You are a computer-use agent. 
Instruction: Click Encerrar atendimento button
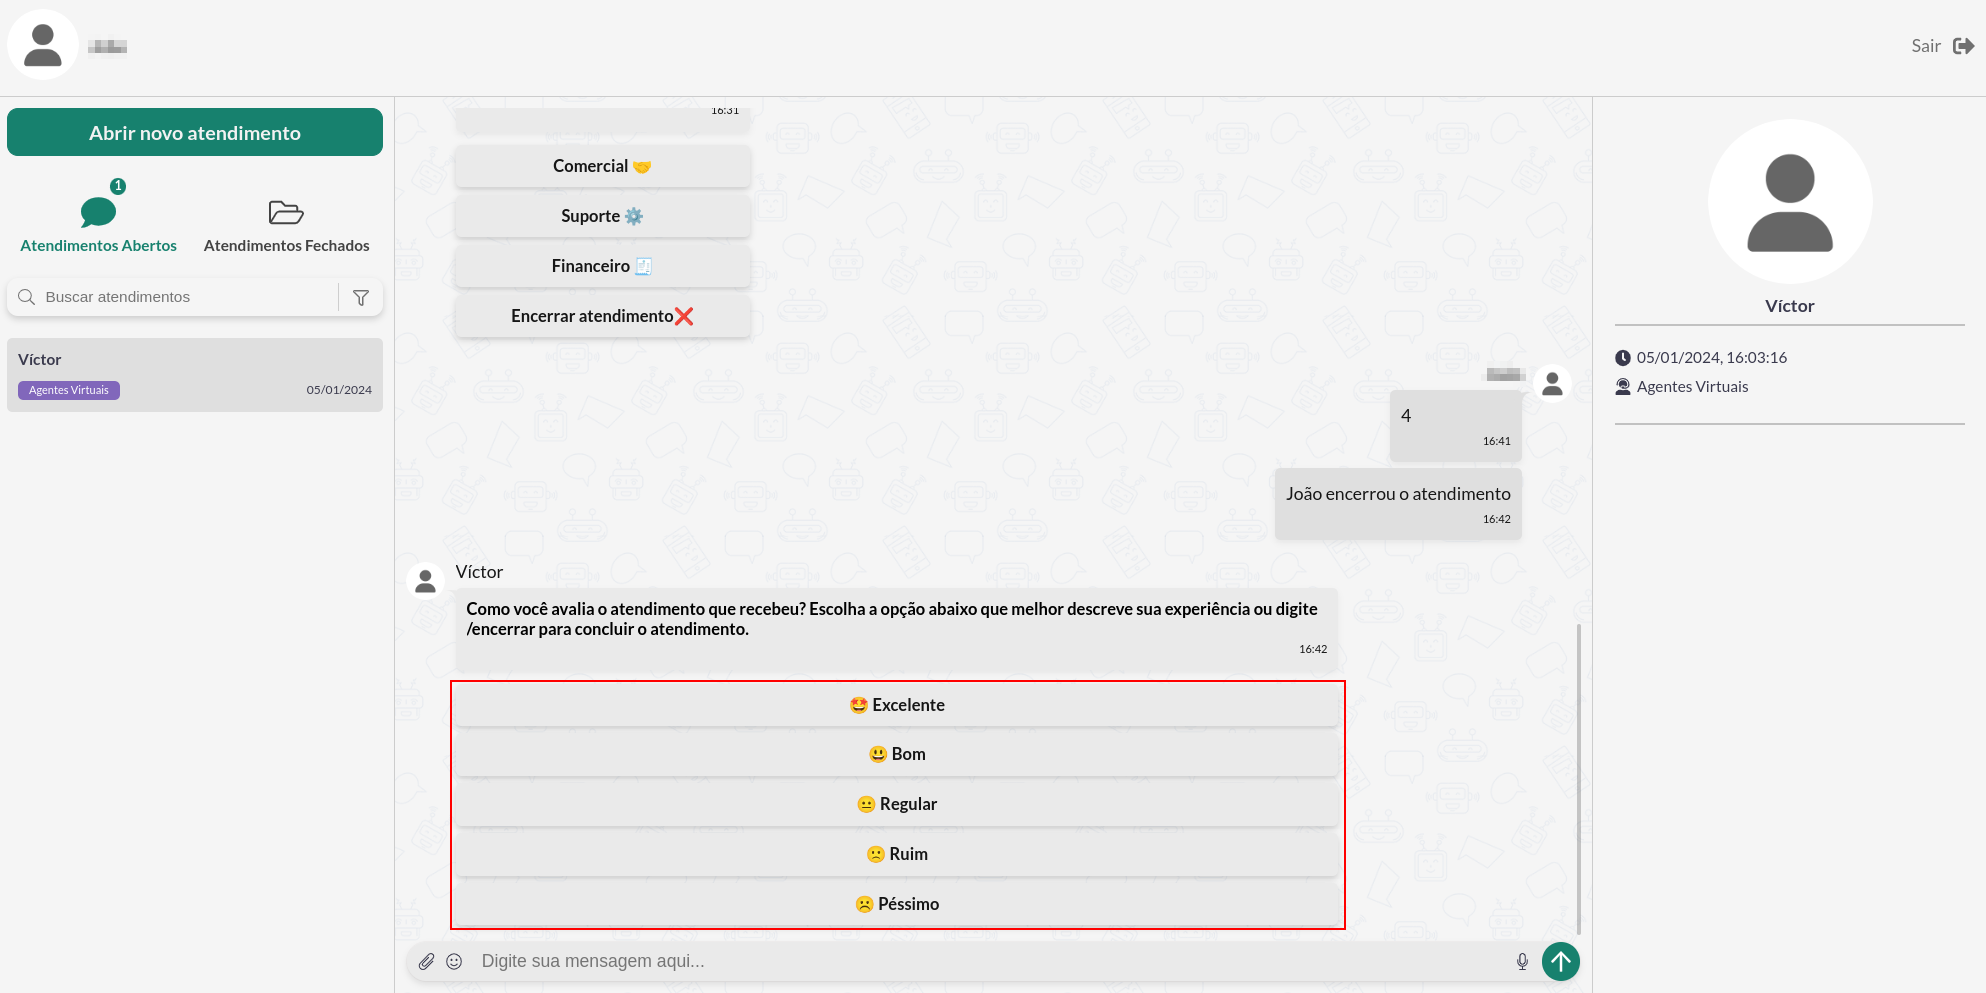(x=603, y=316)
